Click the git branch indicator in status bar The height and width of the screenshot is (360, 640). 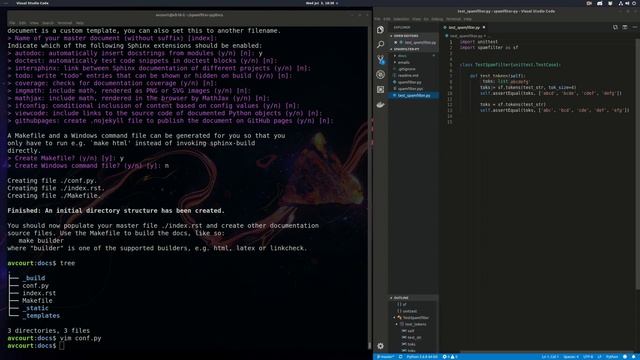pos(385,357)
